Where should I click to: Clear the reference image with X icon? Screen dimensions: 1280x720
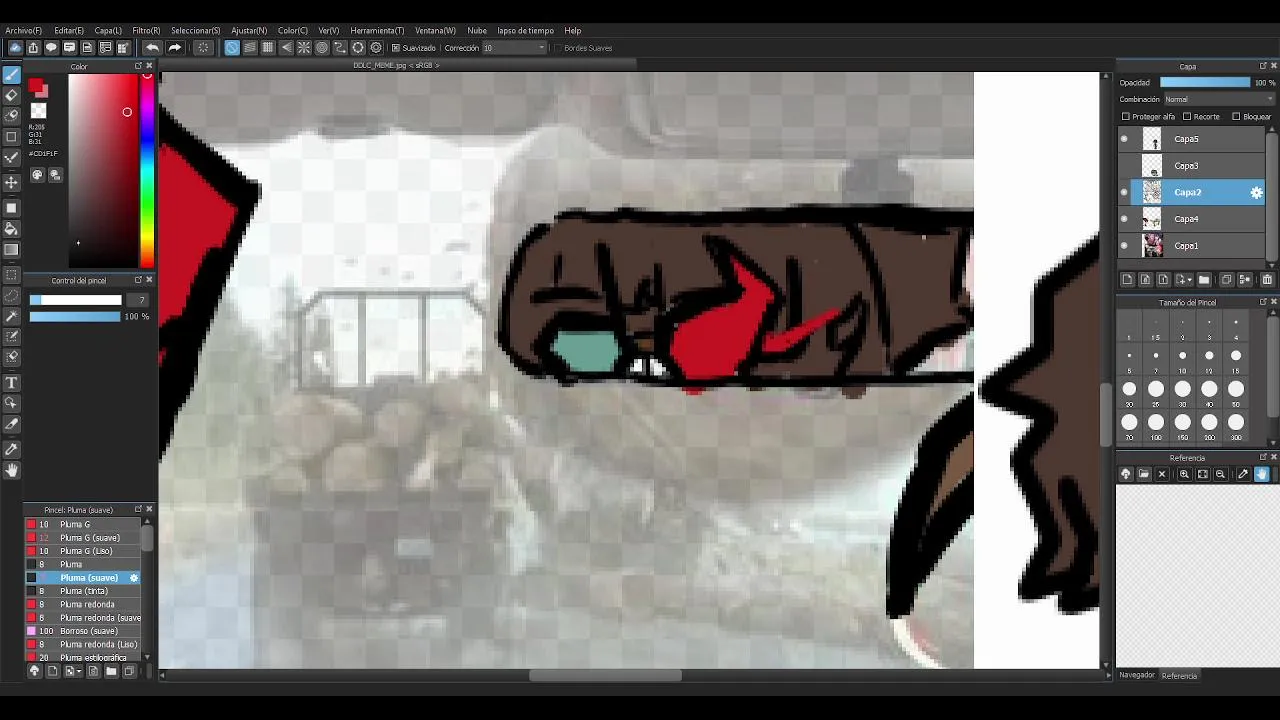[x=1162, y=474]
